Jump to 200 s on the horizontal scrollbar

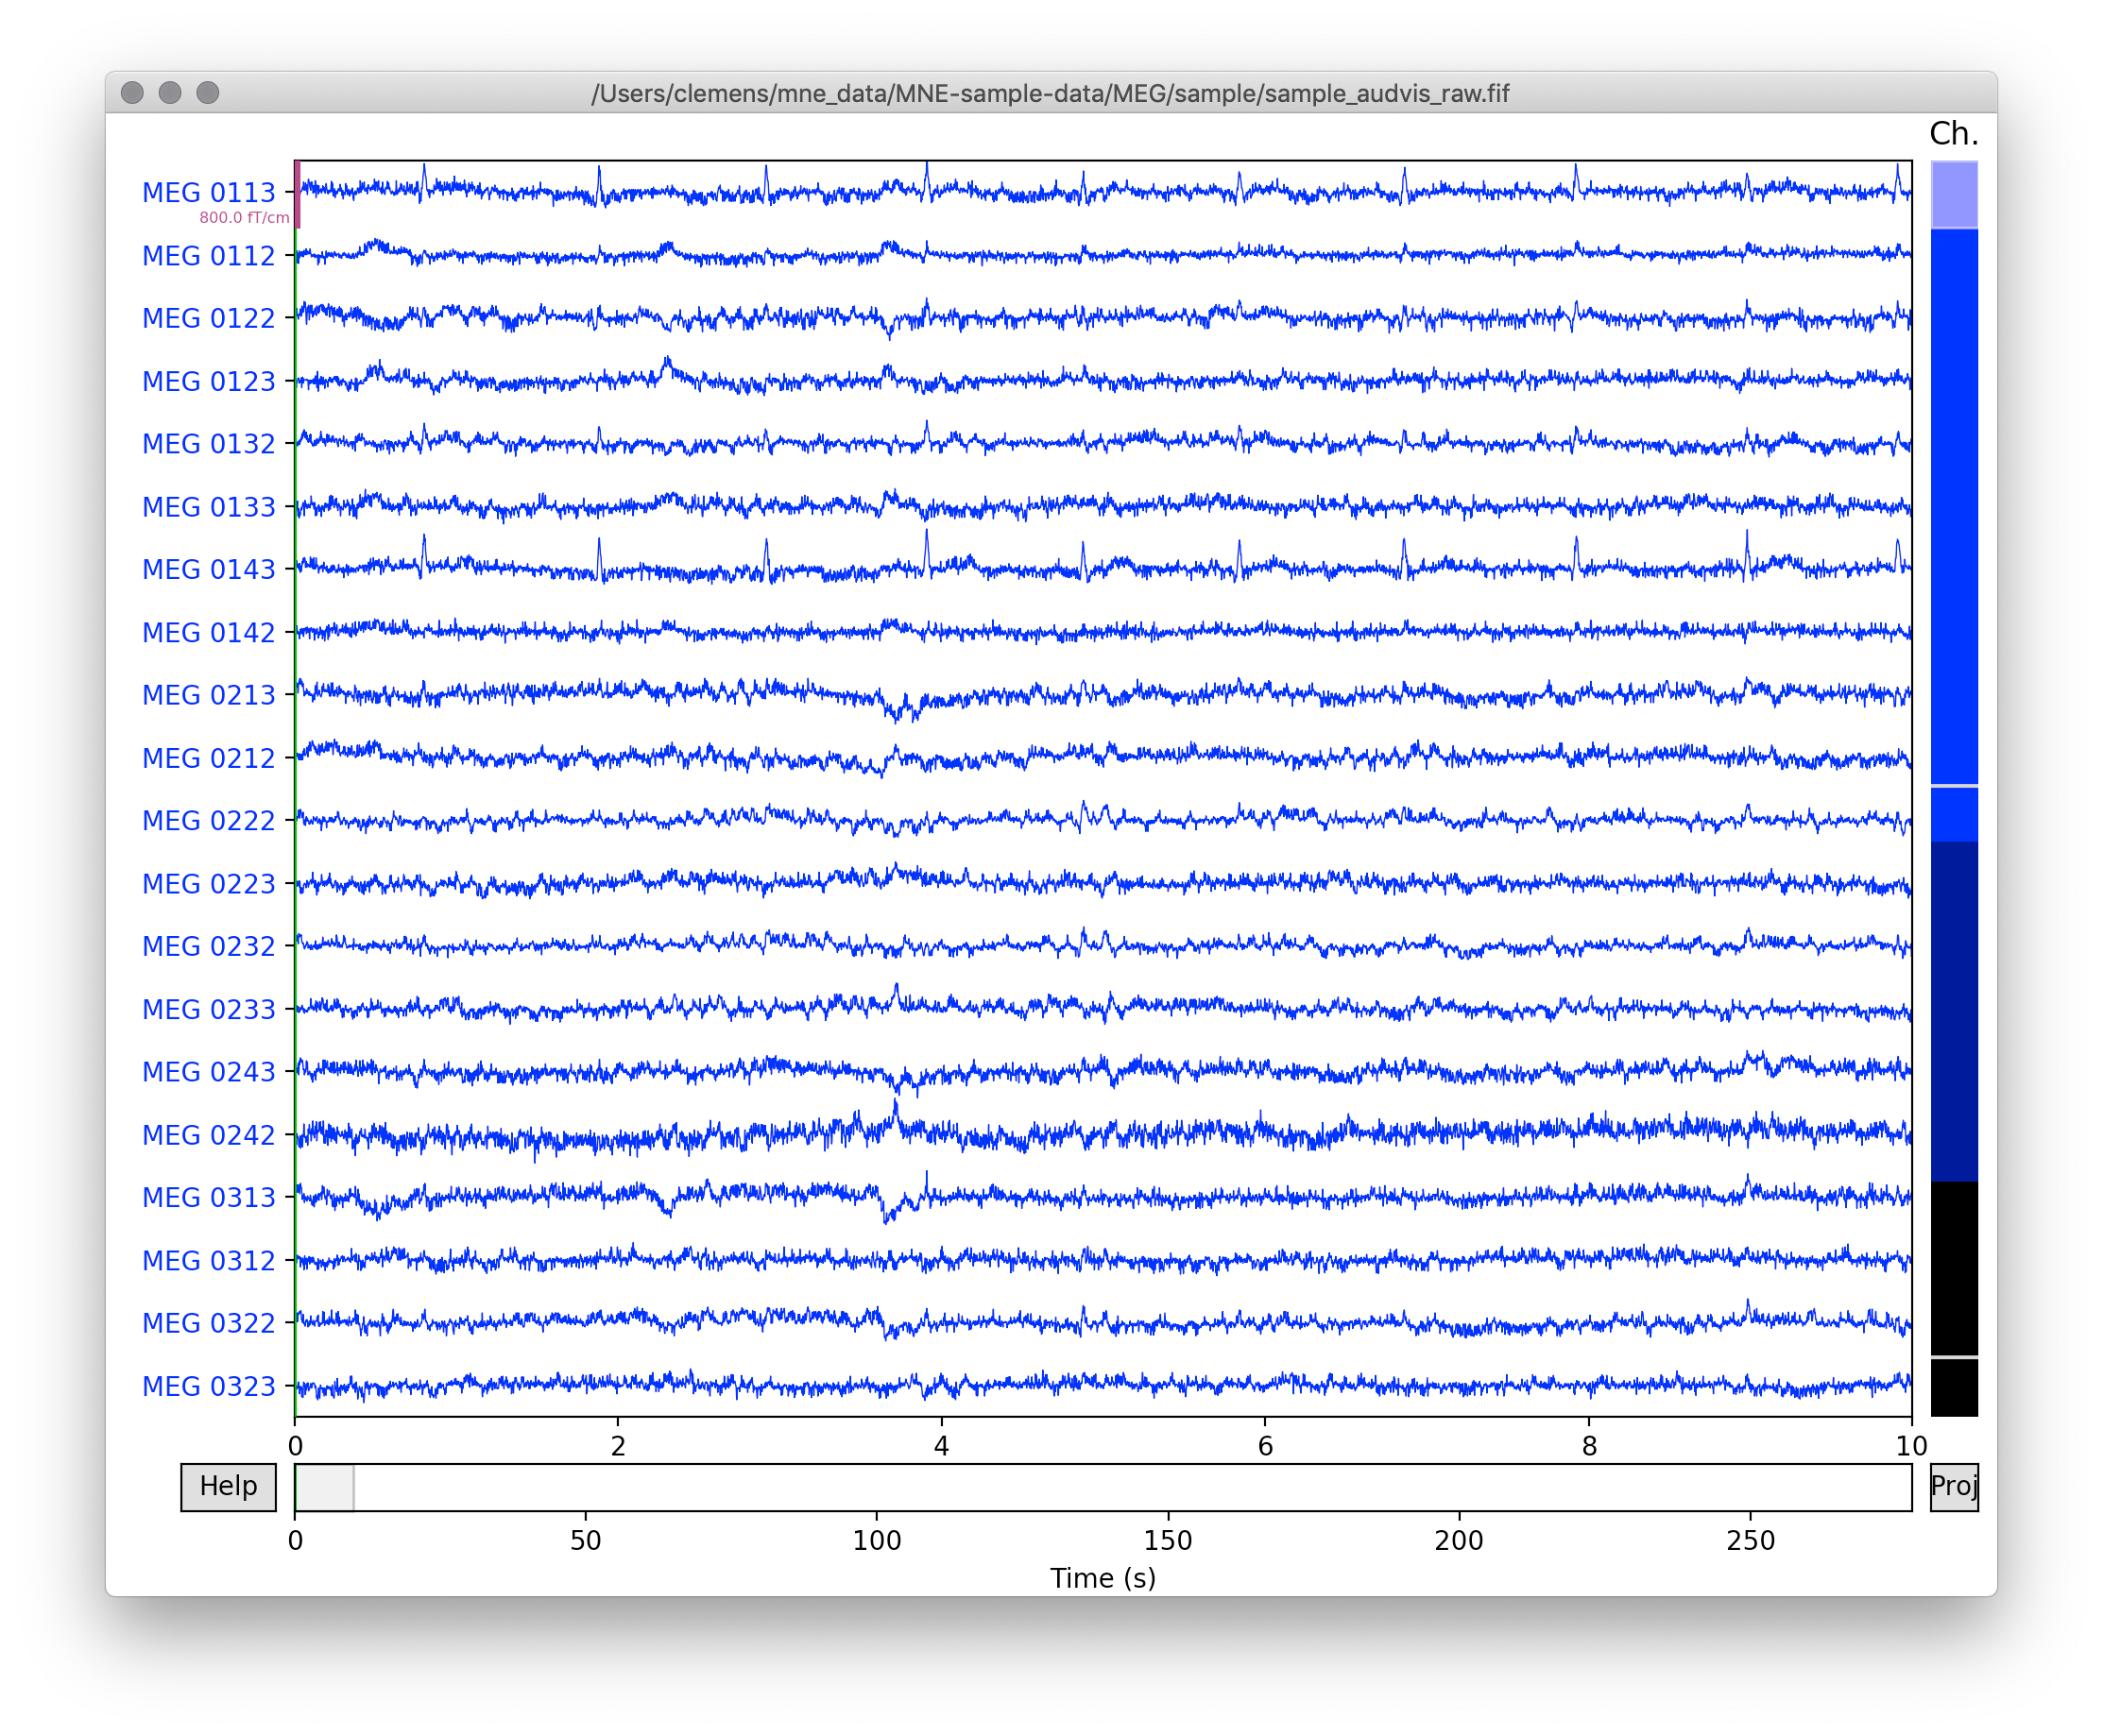(x=1459, y=1487)
